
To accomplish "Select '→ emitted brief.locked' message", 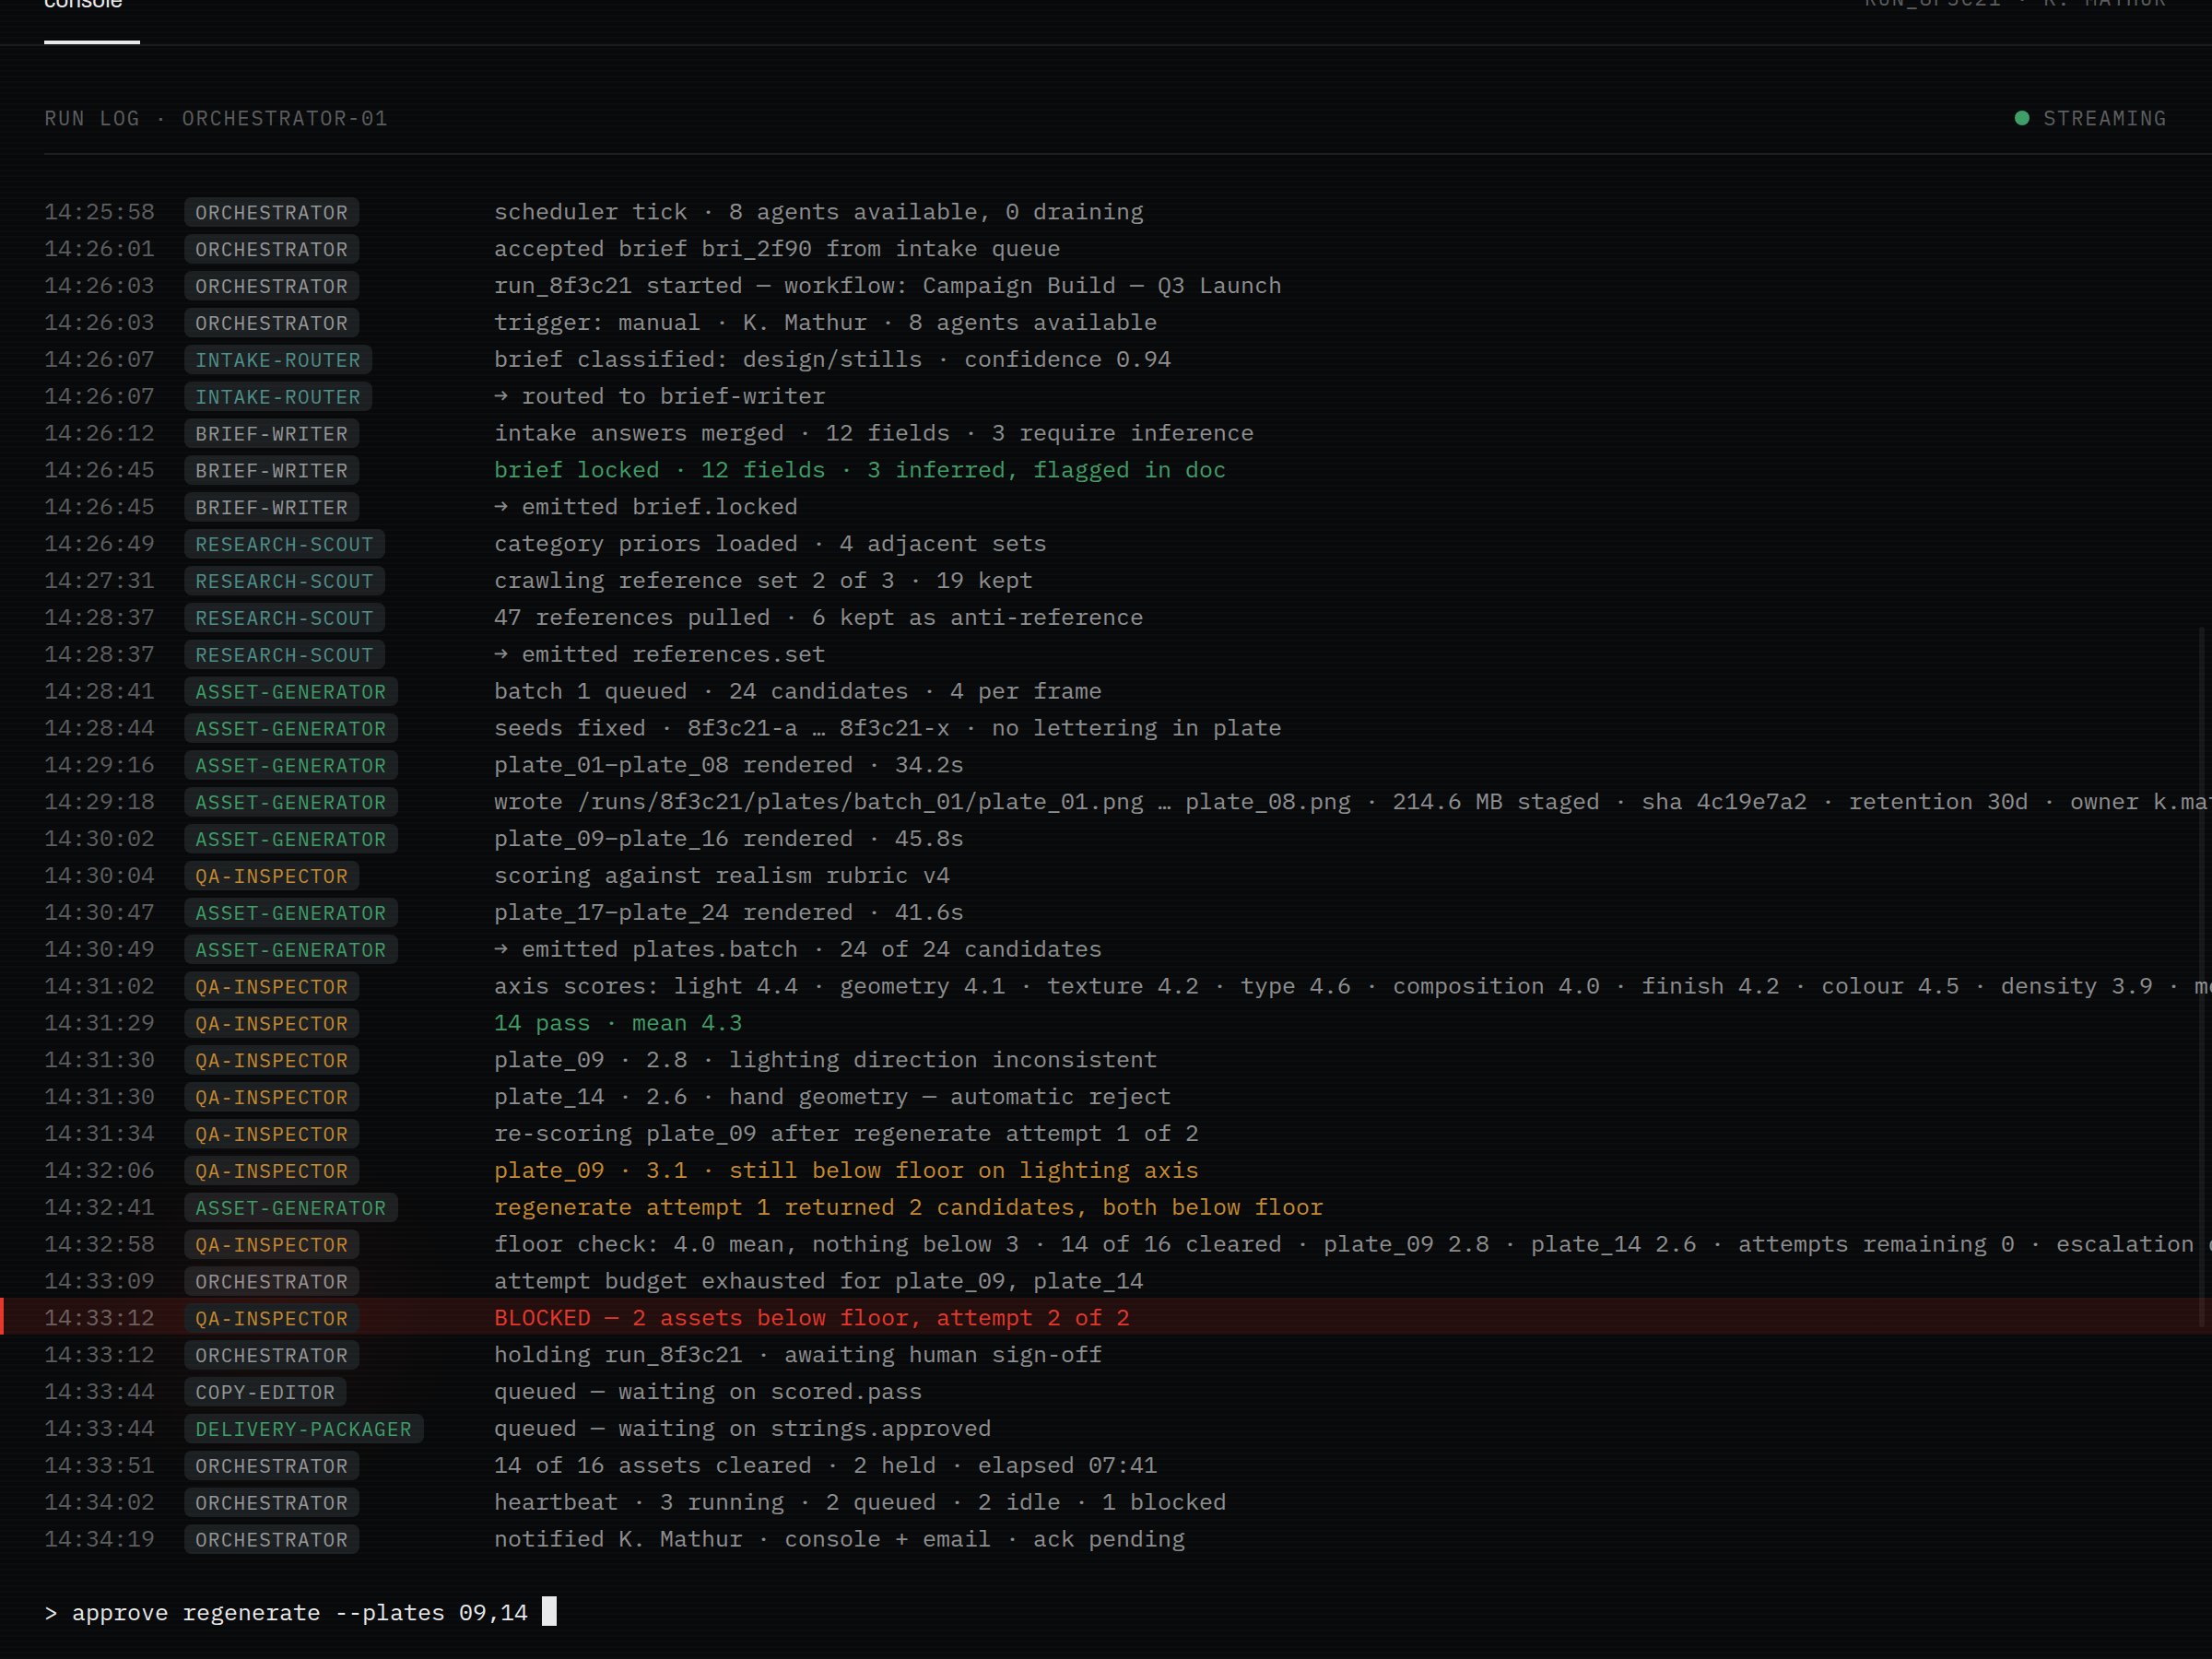I will [646, 507].
